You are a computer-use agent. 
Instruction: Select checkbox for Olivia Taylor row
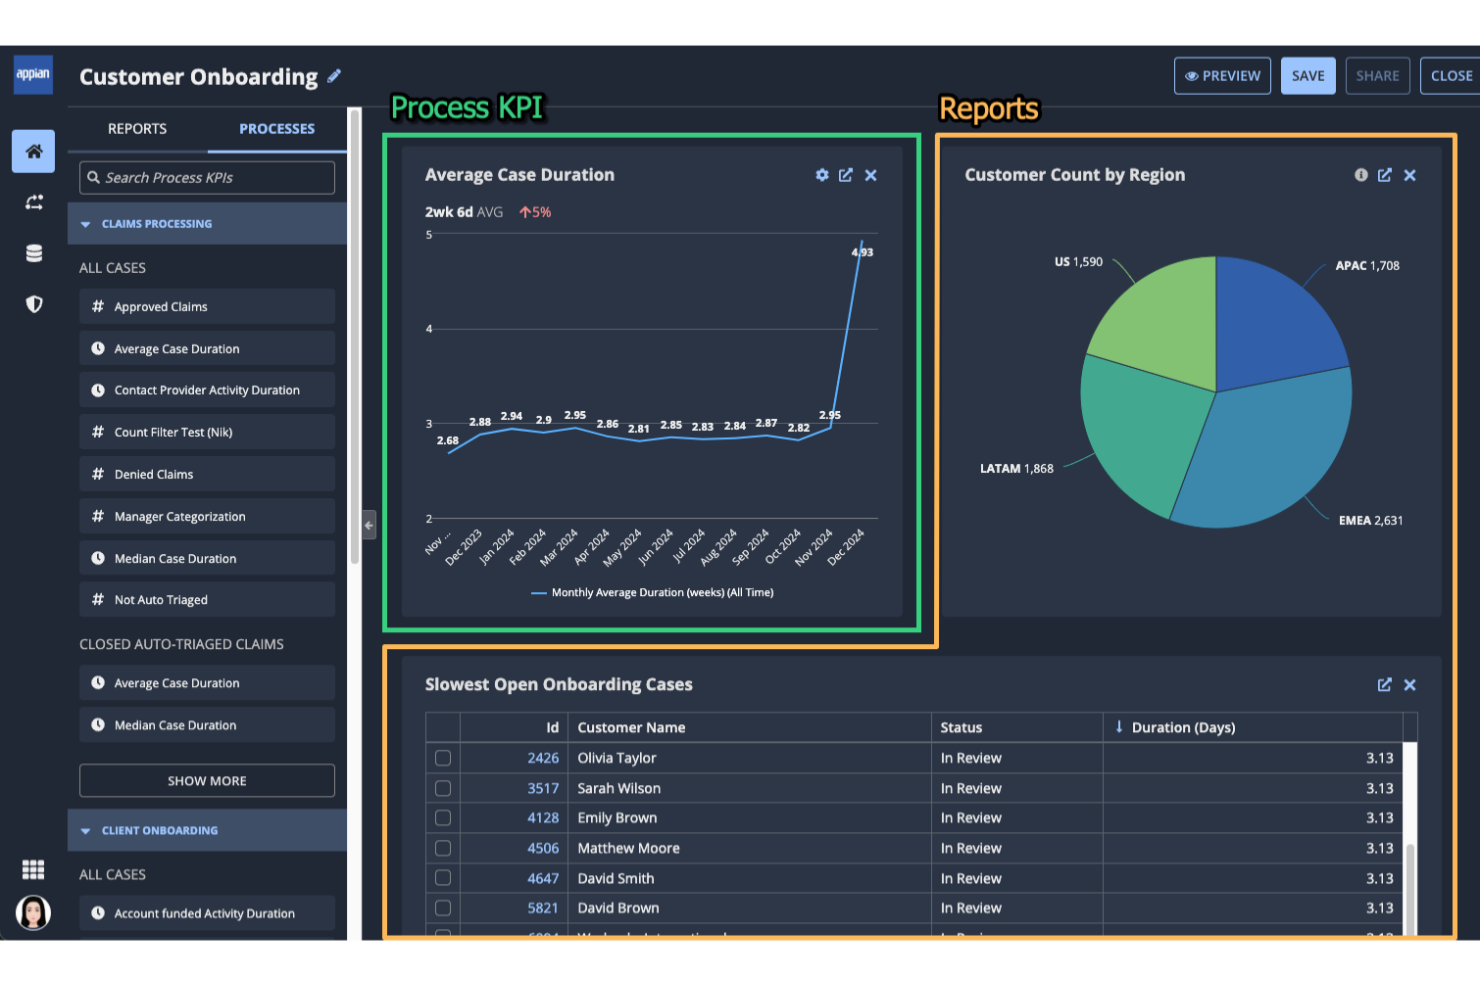point(443,758)
